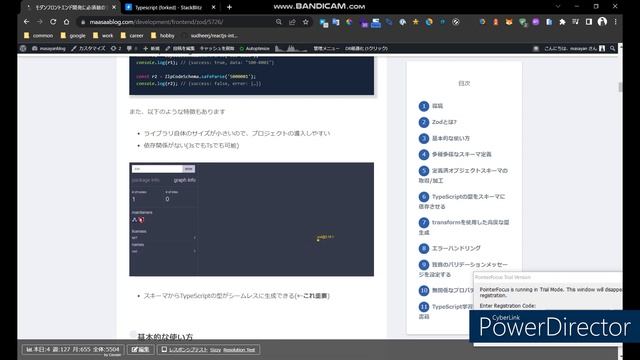This screenshot has height=360, width=640.
Task: Open the google bookmarks folder
Action: coord(73,36)
